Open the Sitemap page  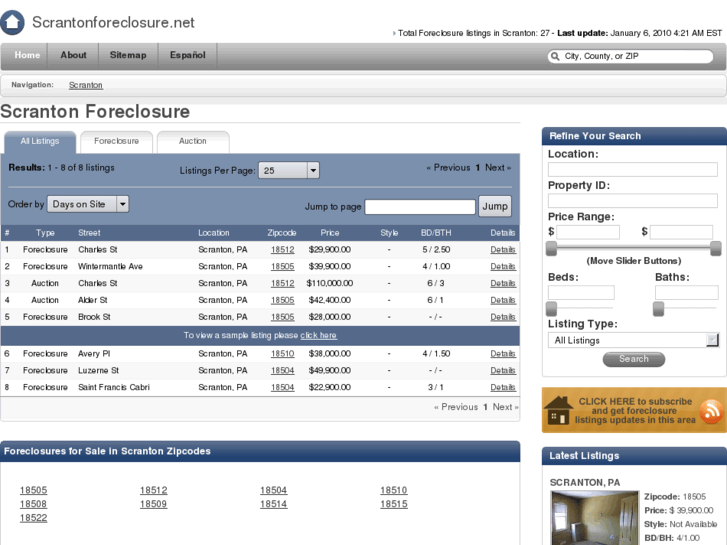128,55
